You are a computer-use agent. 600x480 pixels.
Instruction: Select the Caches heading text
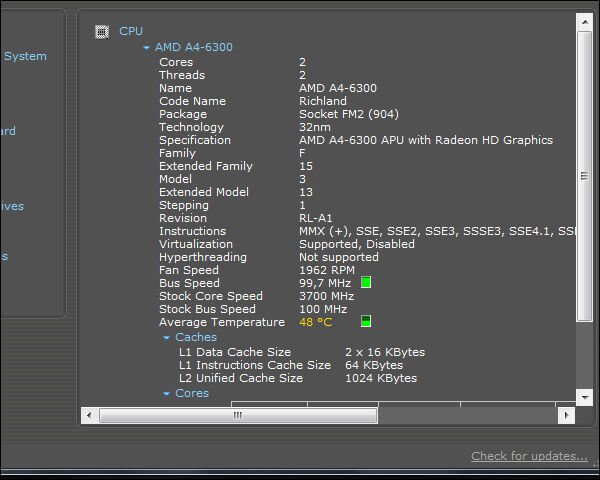[196, 337]
